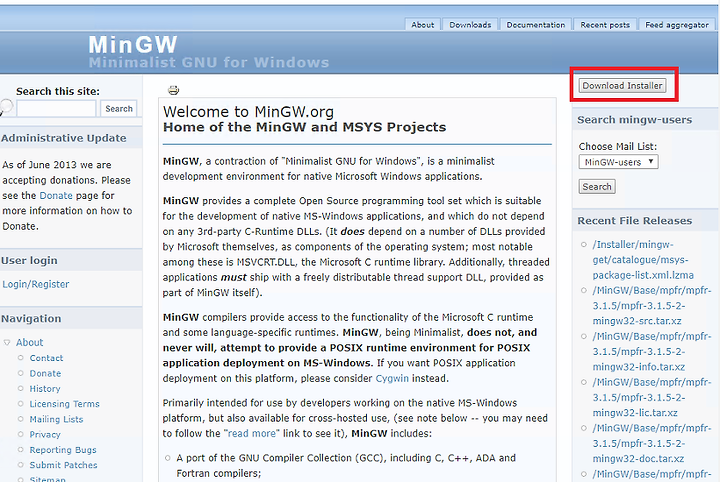
Task: Click the Administrative Update heading
Action: (64, 138)
